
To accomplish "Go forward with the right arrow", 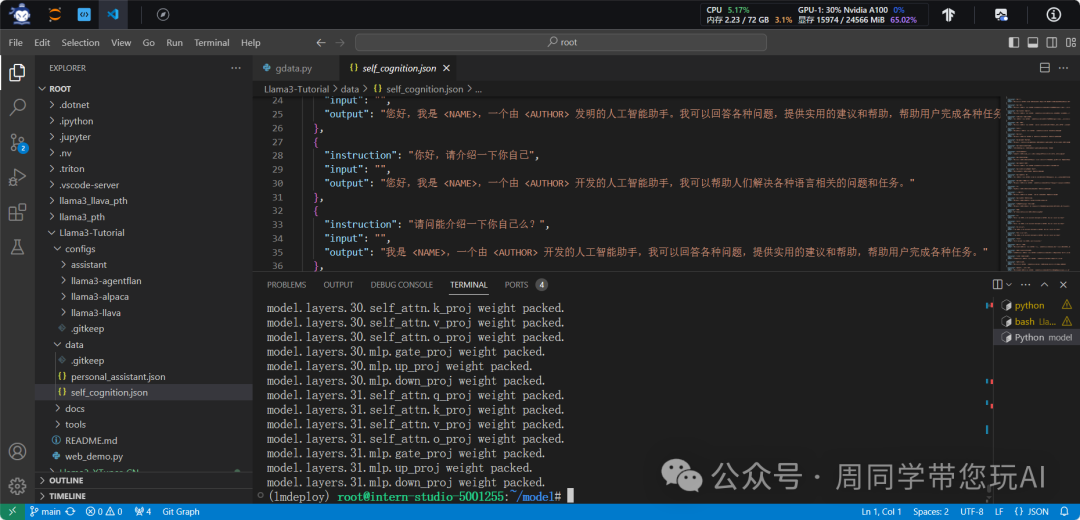I will (x=340, y=43).
